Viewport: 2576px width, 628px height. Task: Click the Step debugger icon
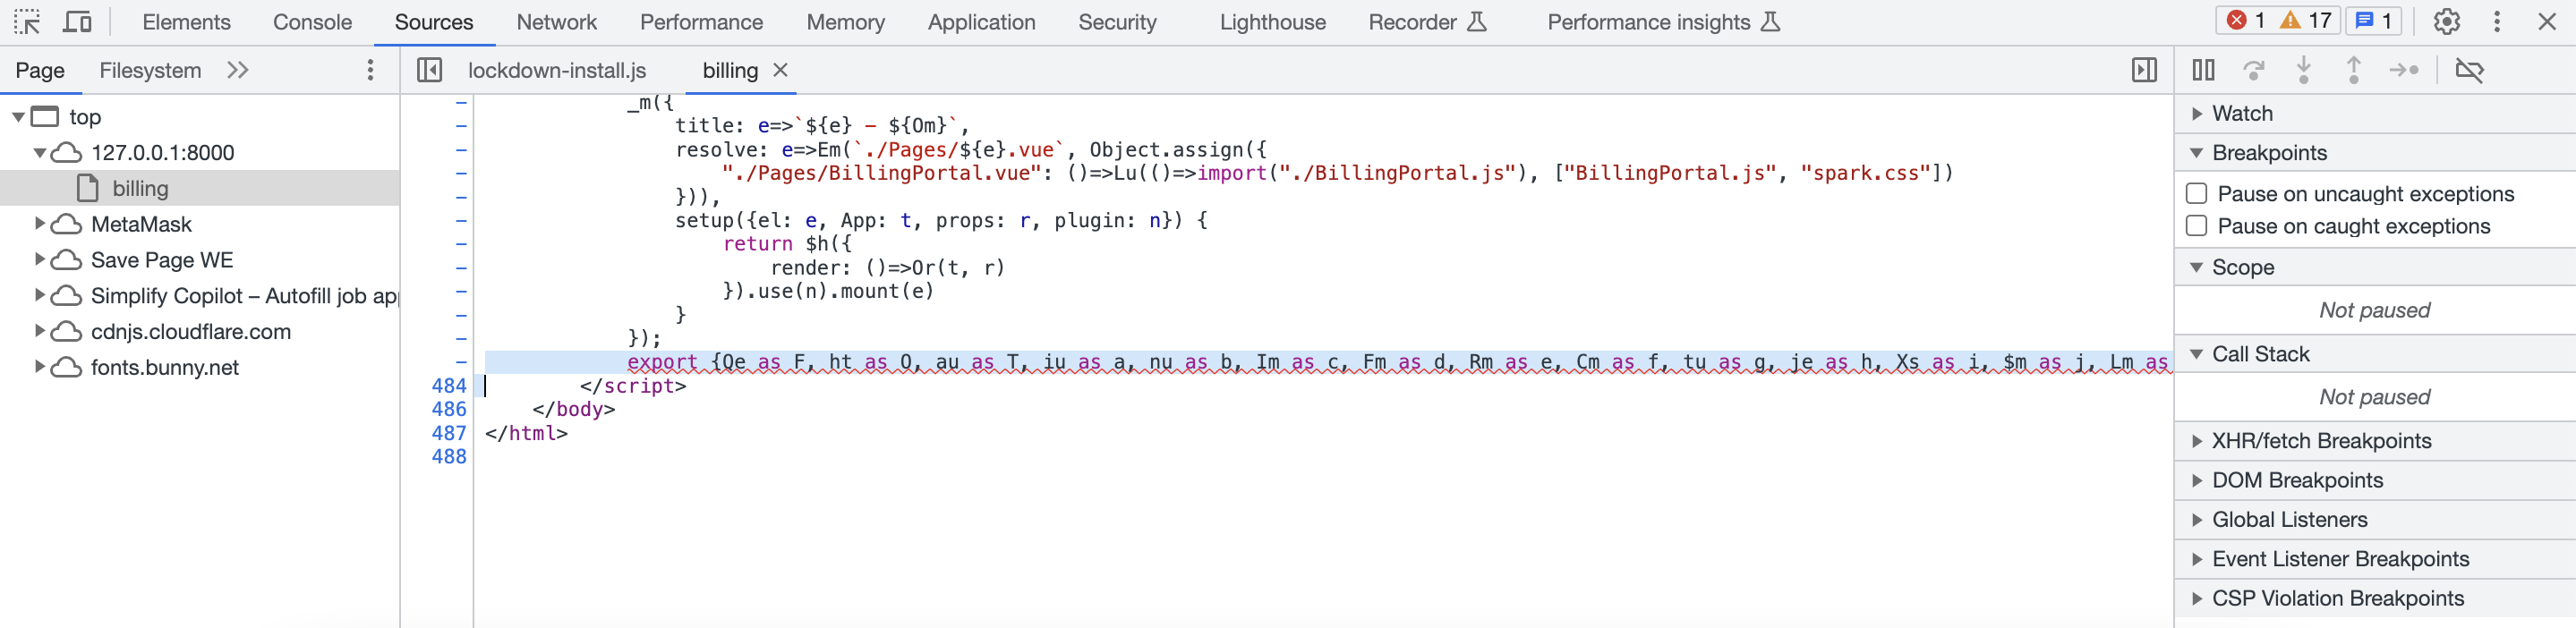pos(2404,70)
